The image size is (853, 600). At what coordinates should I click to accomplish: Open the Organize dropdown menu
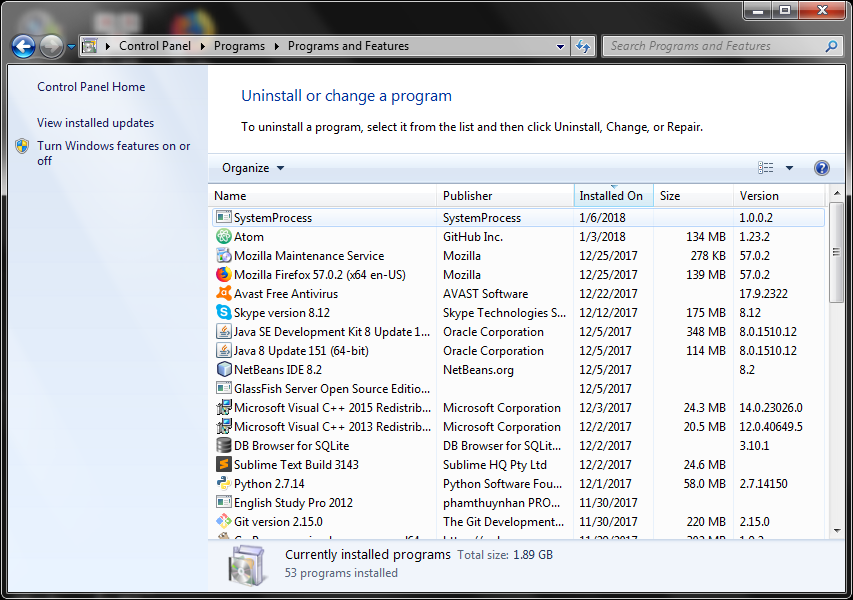253,168
